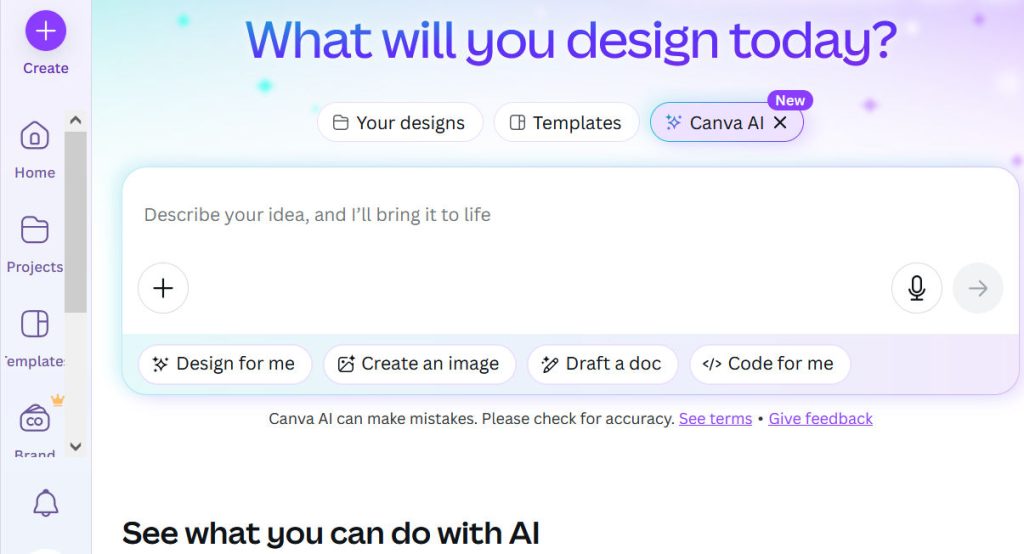Choose the Code for me option
The height and width of the screenshot is (554, 1024).
point(769,364)
